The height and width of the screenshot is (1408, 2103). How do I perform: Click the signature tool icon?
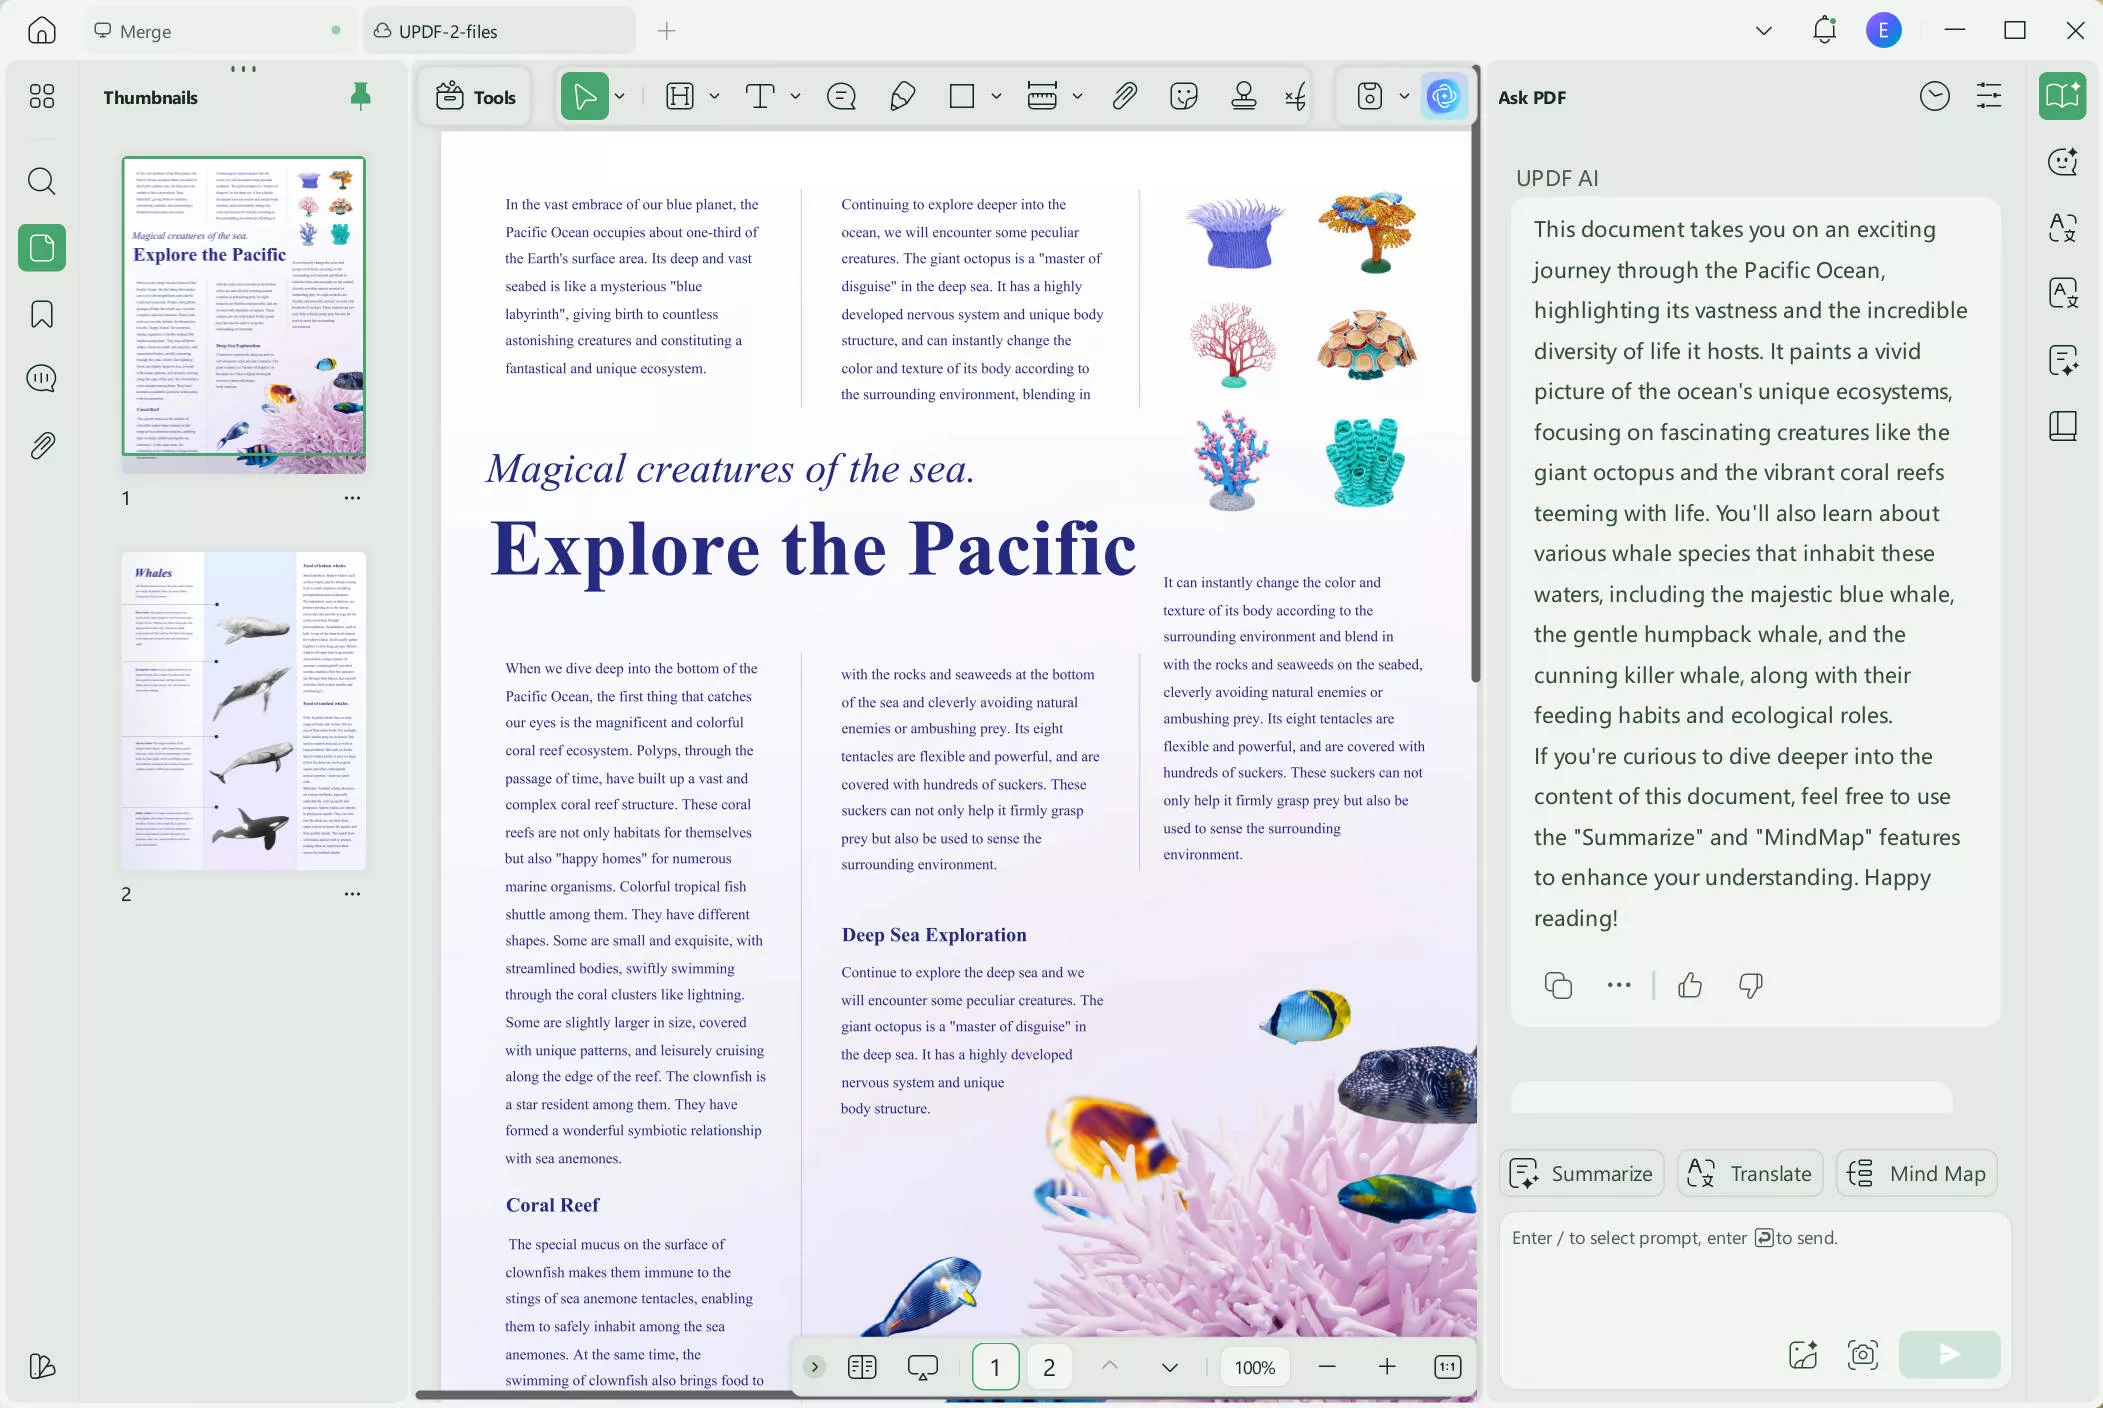pos(1295,96)
